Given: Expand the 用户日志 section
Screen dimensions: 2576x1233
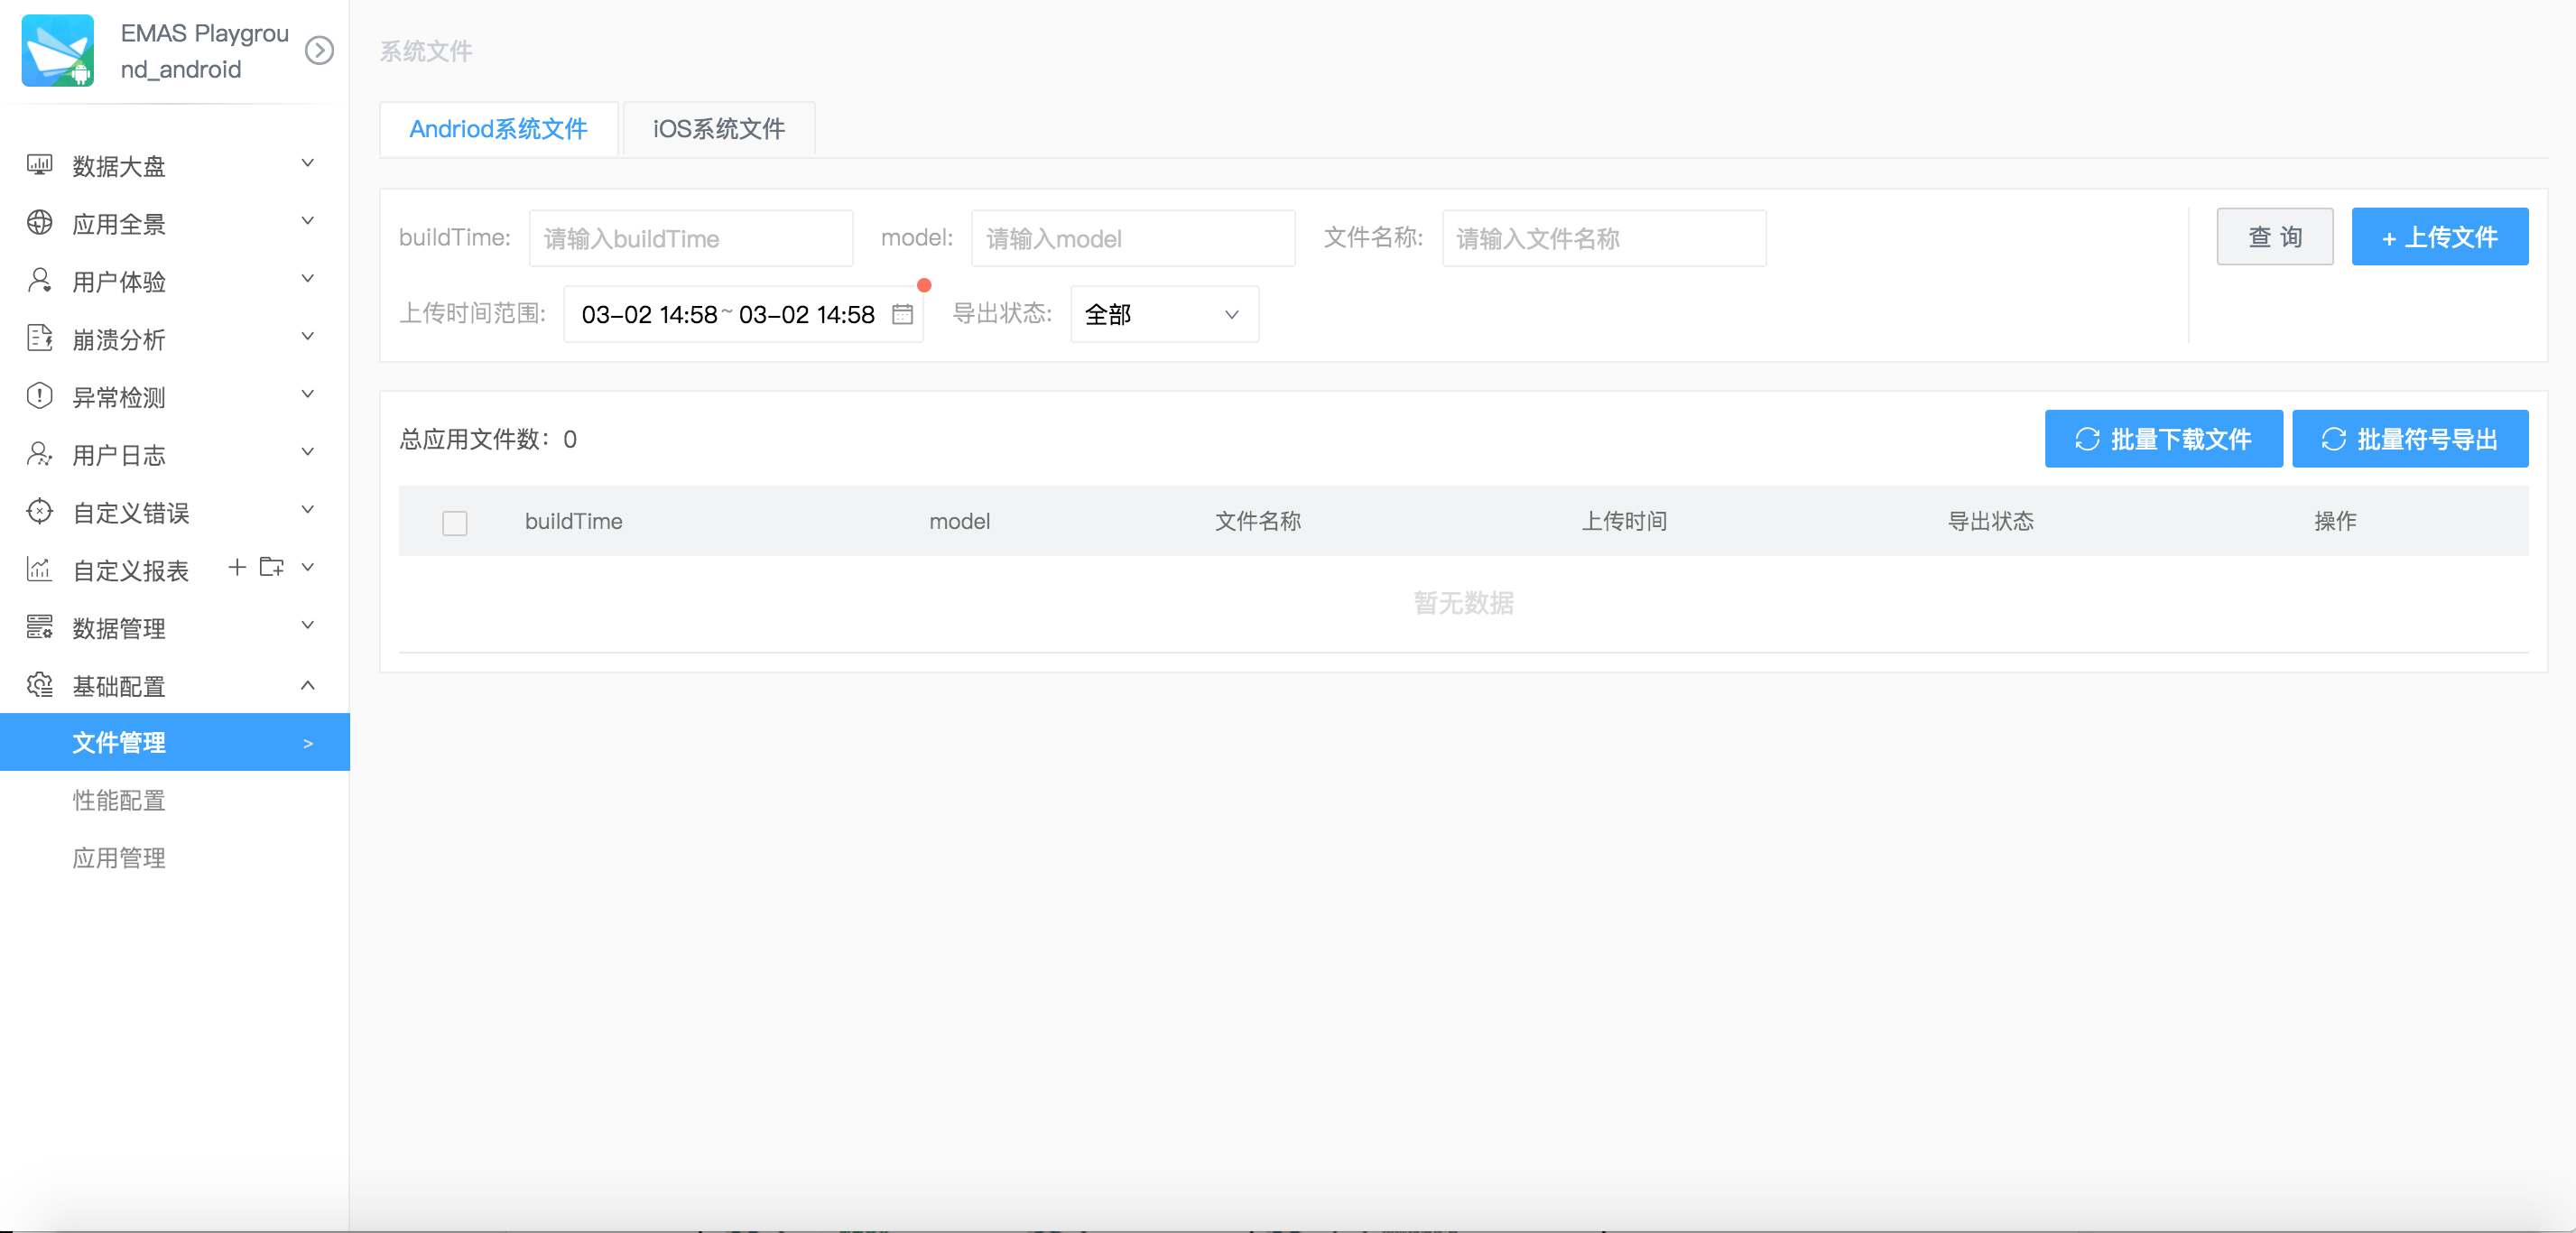Looking at the screenshot, I should [x=308, y=452].
